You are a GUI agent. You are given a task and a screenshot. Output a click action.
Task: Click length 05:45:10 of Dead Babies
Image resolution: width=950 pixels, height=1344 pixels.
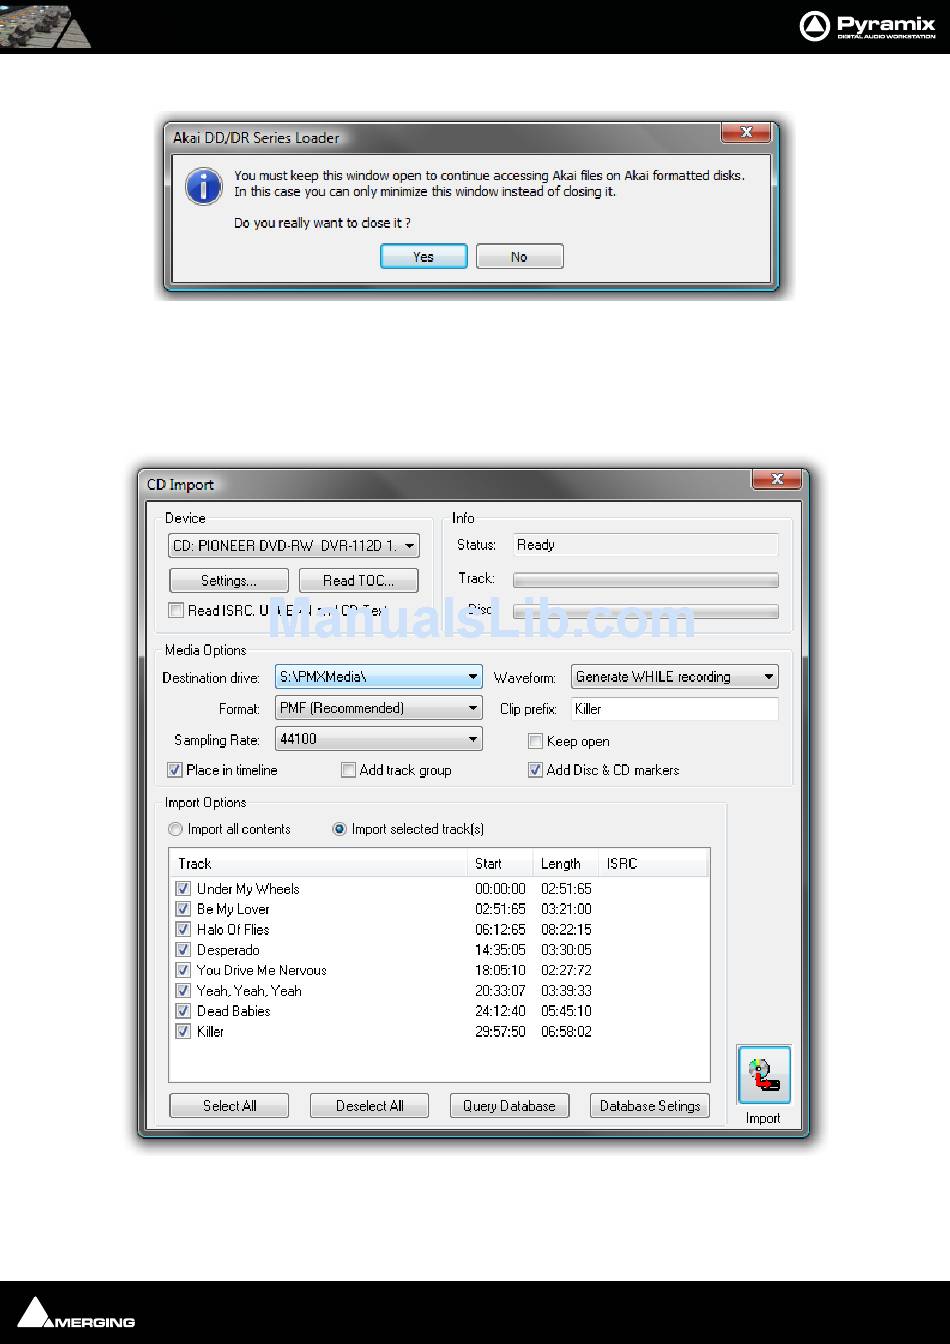566,1011
